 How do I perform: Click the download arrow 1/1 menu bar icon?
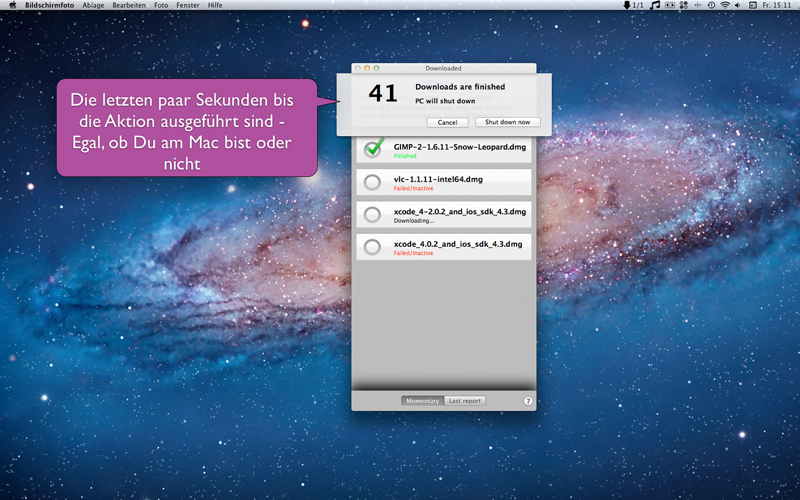point(633,5)
